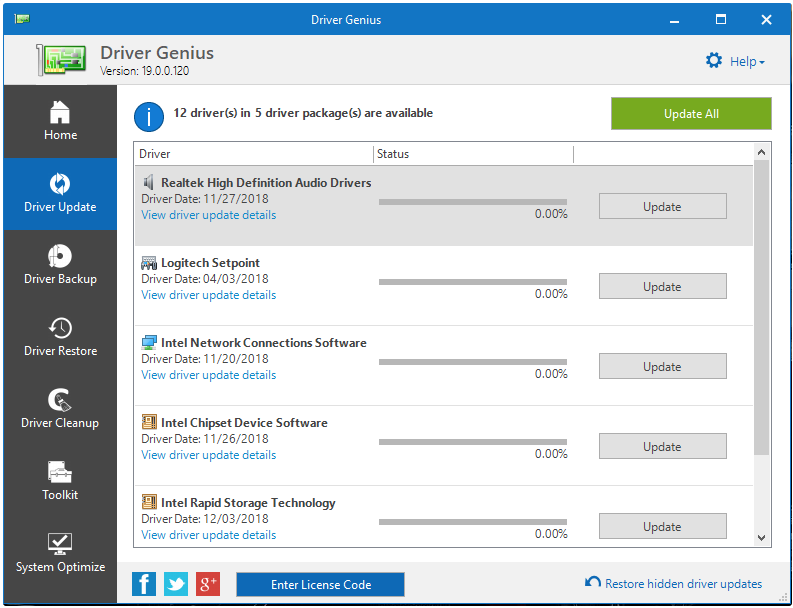This screenshot has height=608, width=793.
Task: Click the Intel Network Connections monitor icon
Action: [149, 342]
